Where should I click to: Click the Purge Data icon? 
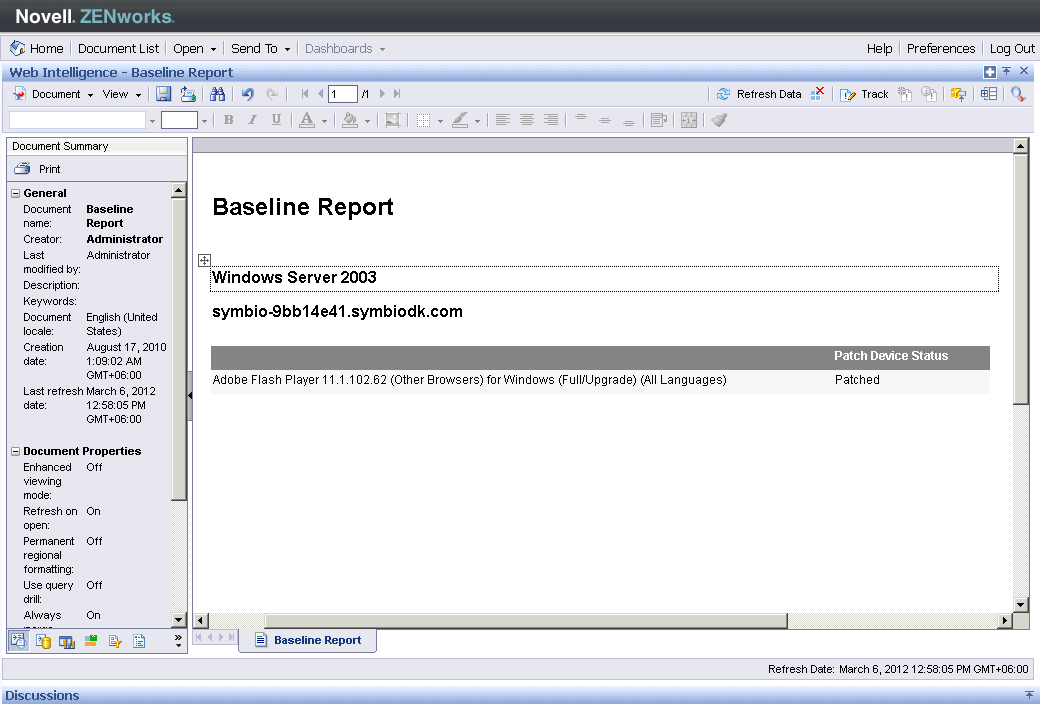point(818,94)
